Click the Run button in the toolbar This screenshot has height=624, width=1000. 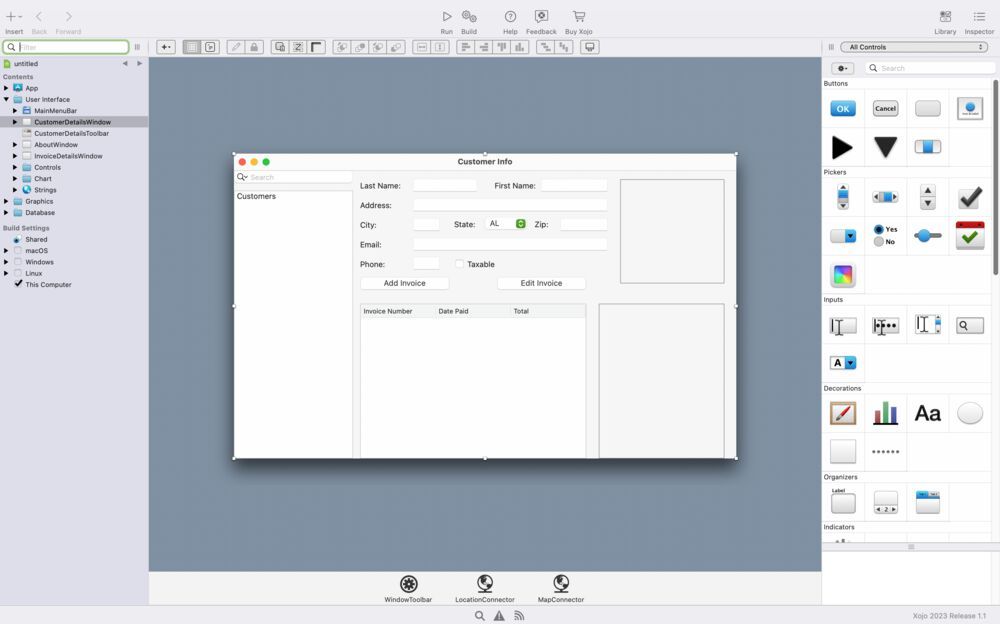[446, 17]
